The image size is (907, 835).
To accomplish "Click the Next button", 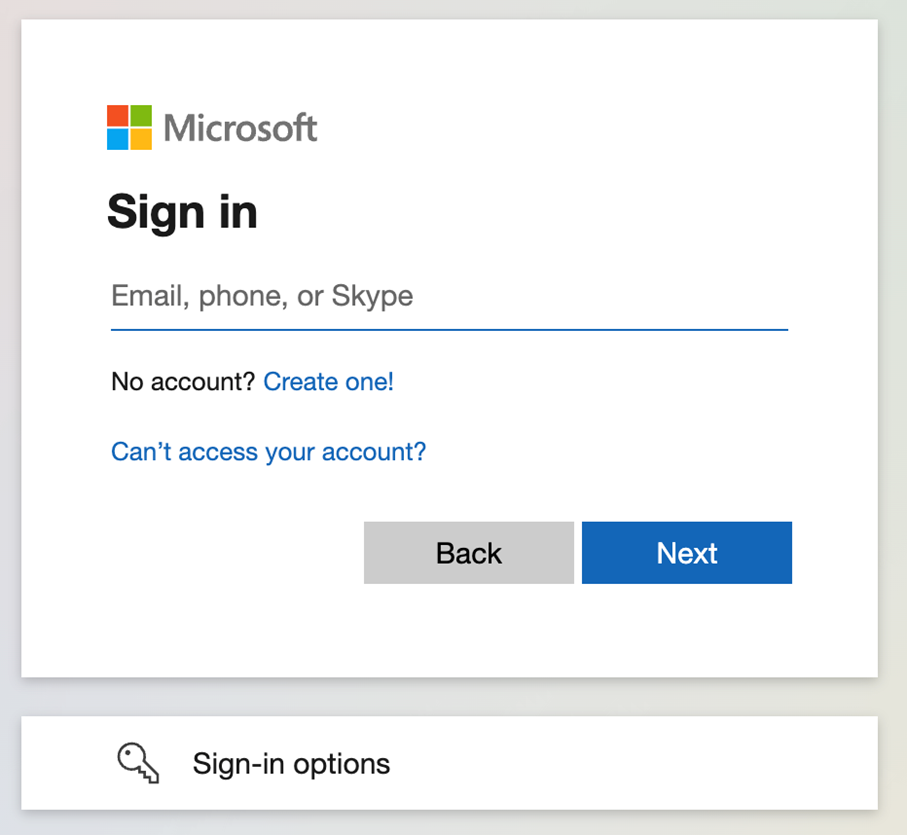I will 687,553.
